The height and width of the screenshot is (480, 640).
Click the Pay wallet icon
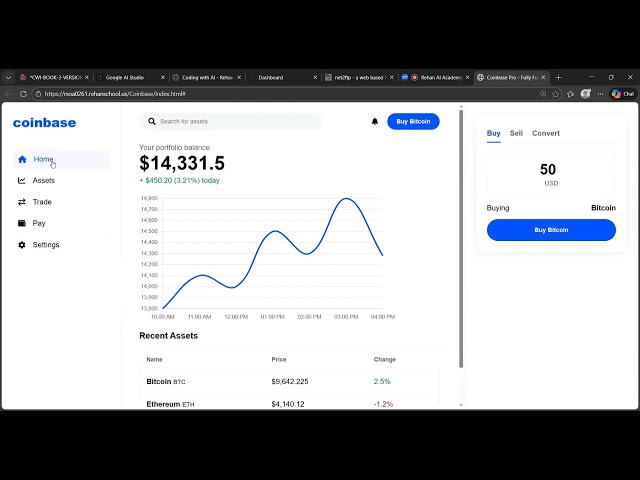click(22, 223)
